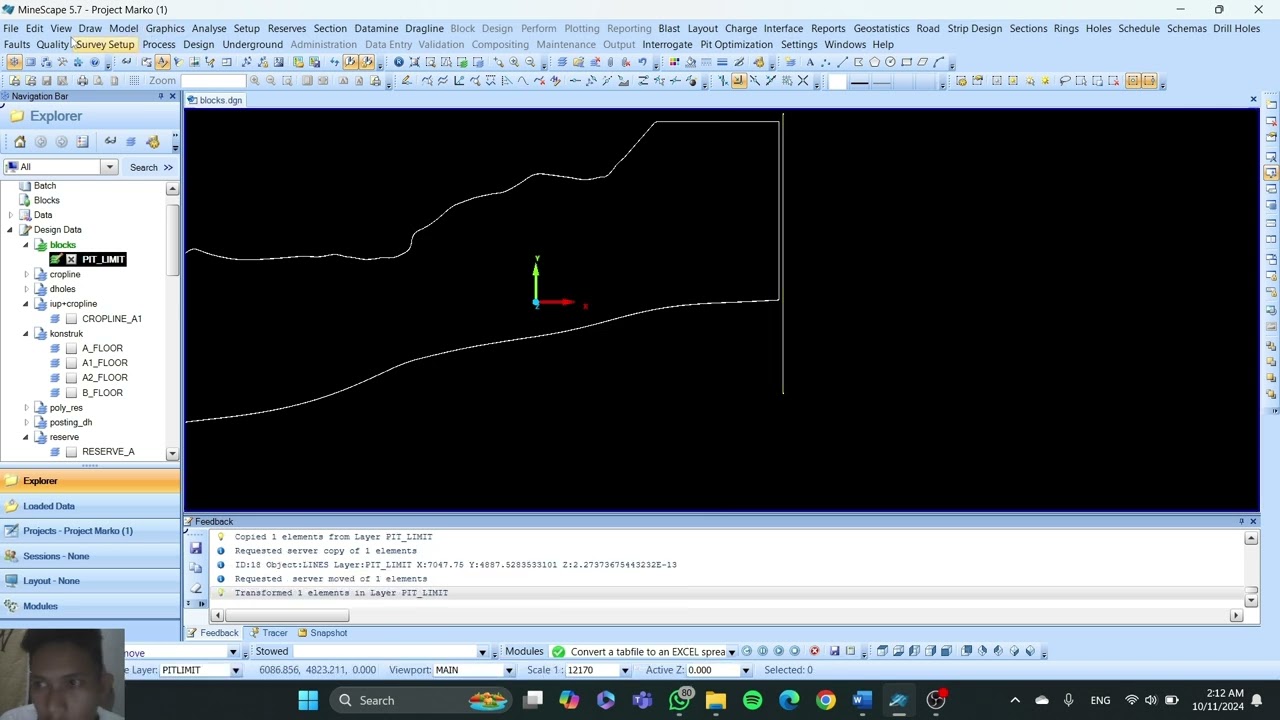Click the Zoom in magnifier next to Zoom box
The image size is (1280, 720).
(x=255, y=80)
